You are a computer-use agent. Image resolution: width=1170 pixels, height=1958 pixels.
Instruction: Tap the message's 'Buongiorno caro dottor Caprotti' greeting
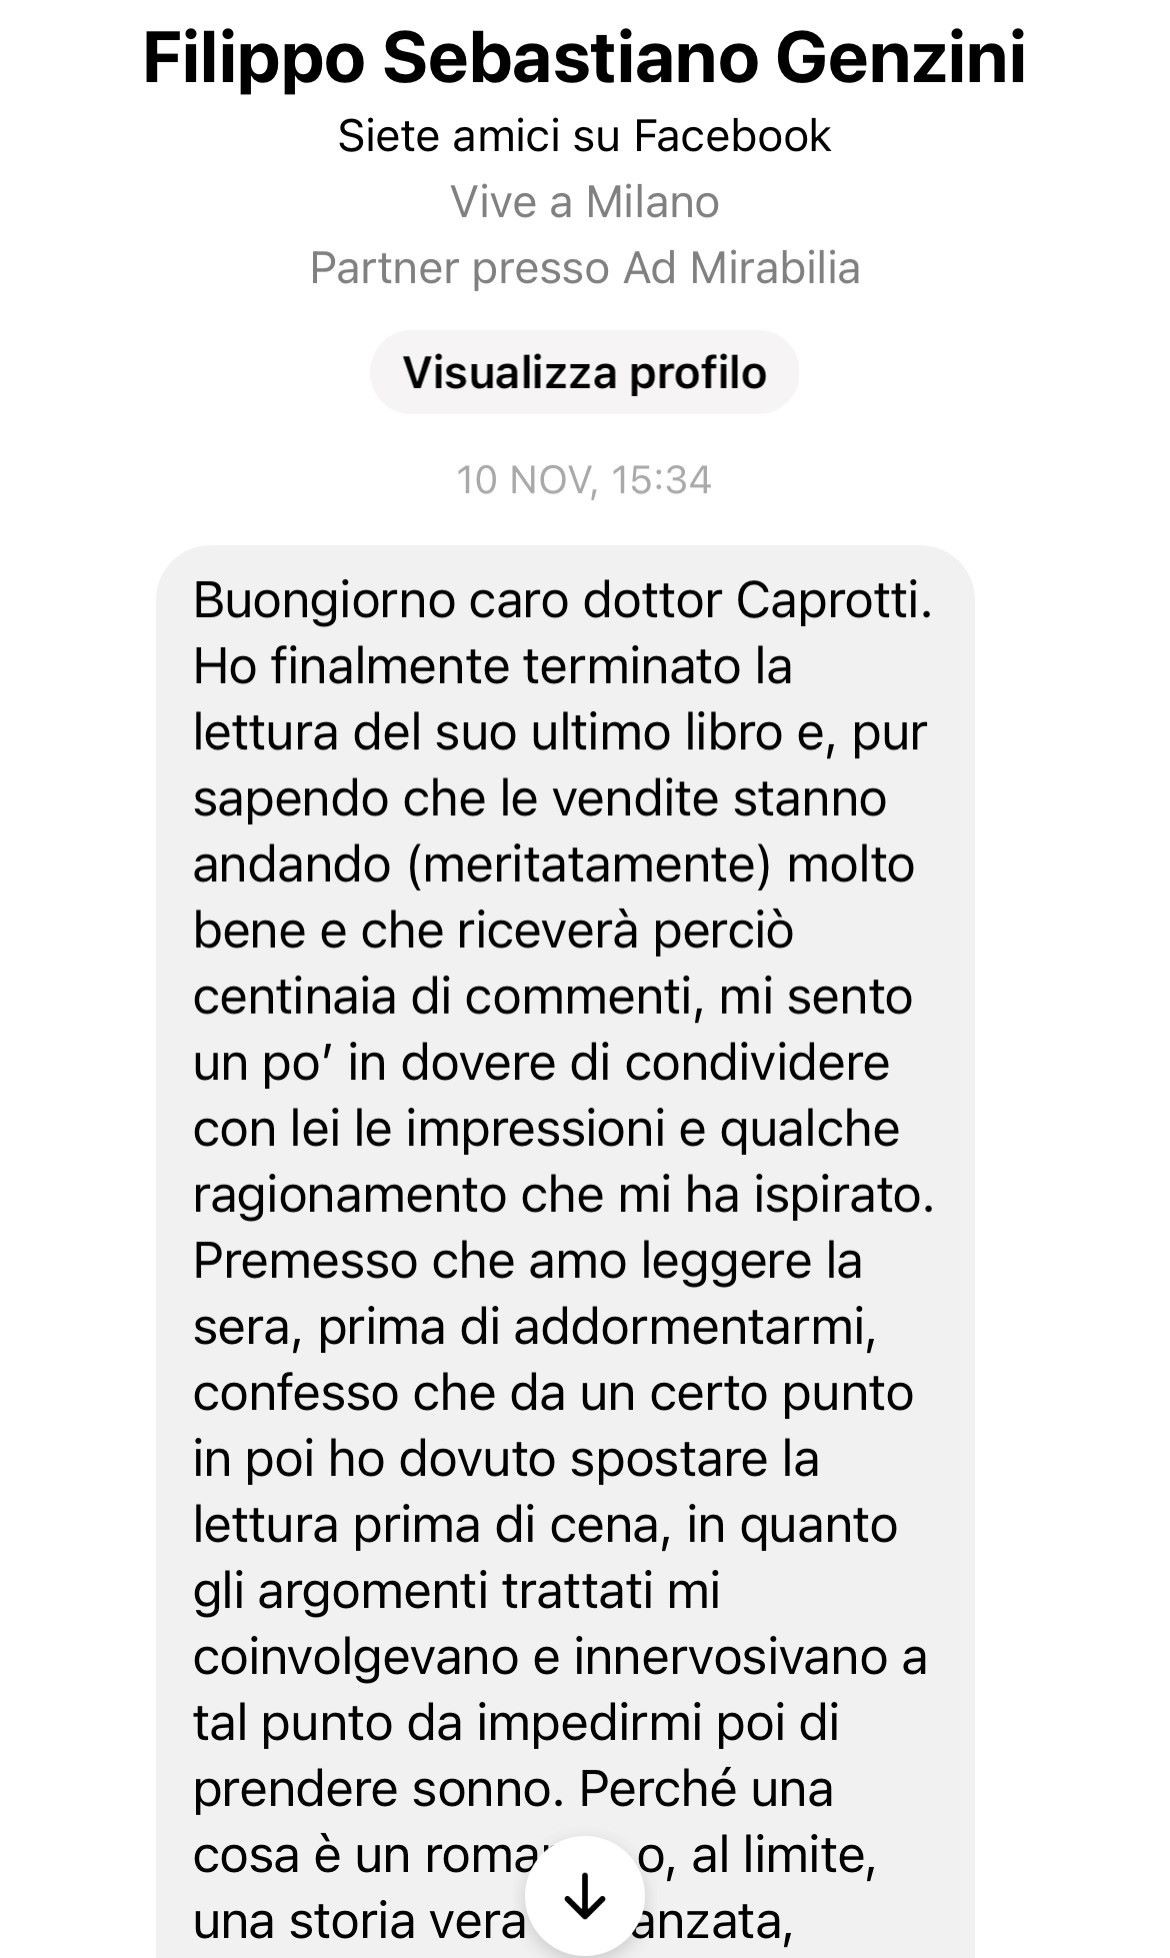click(x=562, y=600)
